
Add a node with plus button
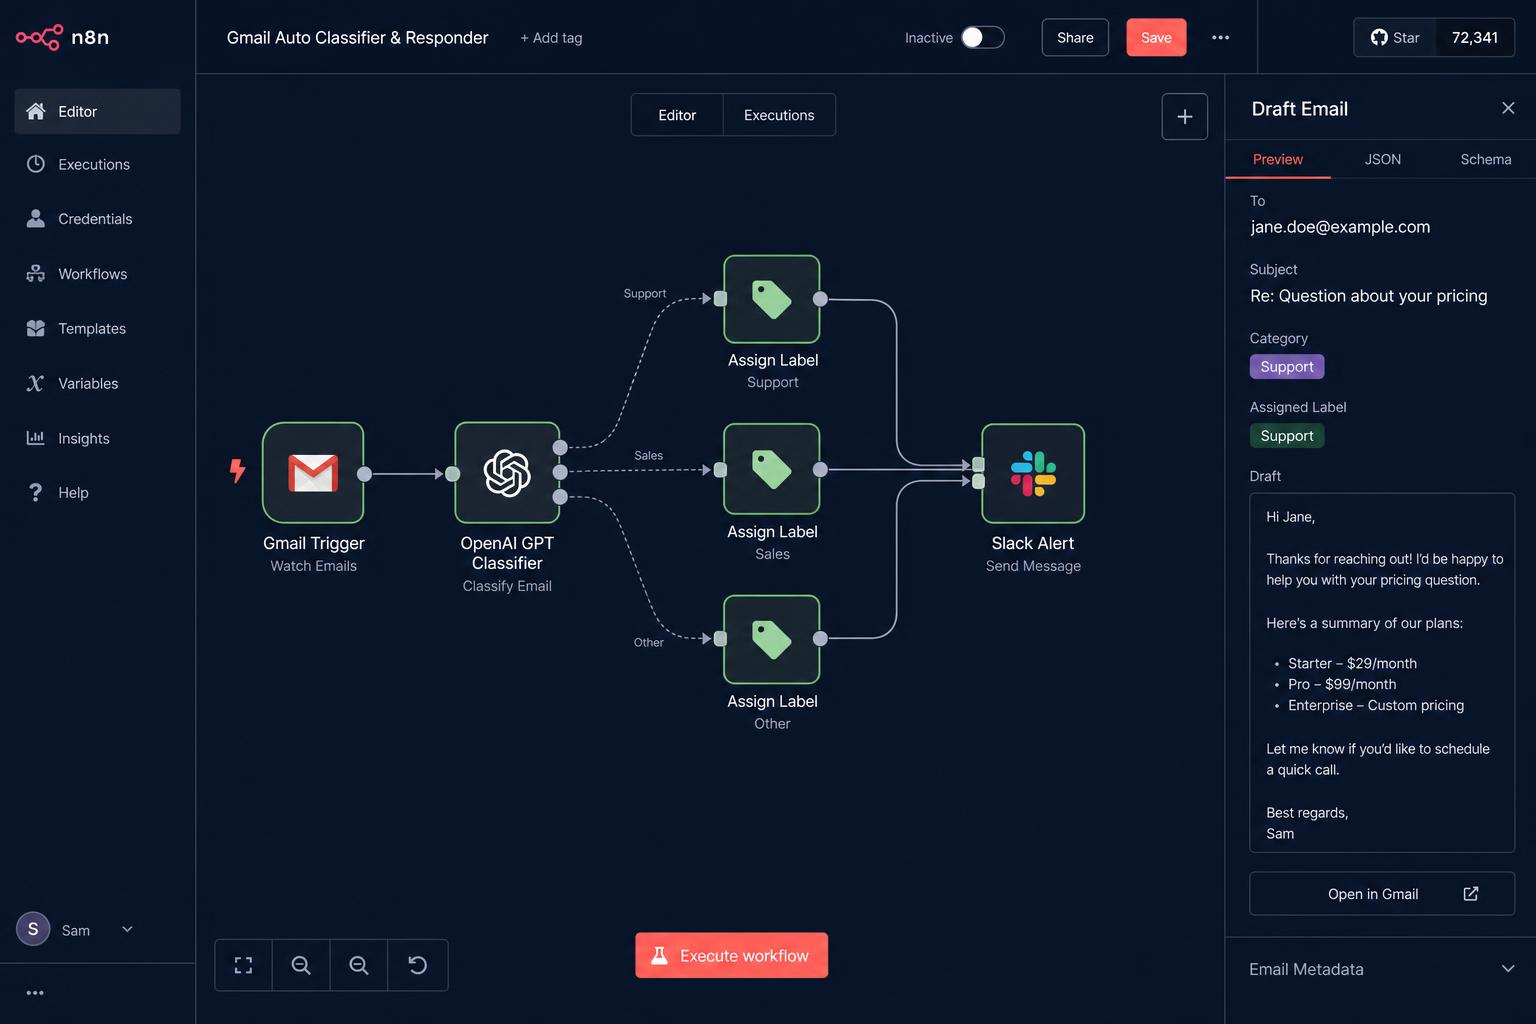point(1185,117)
